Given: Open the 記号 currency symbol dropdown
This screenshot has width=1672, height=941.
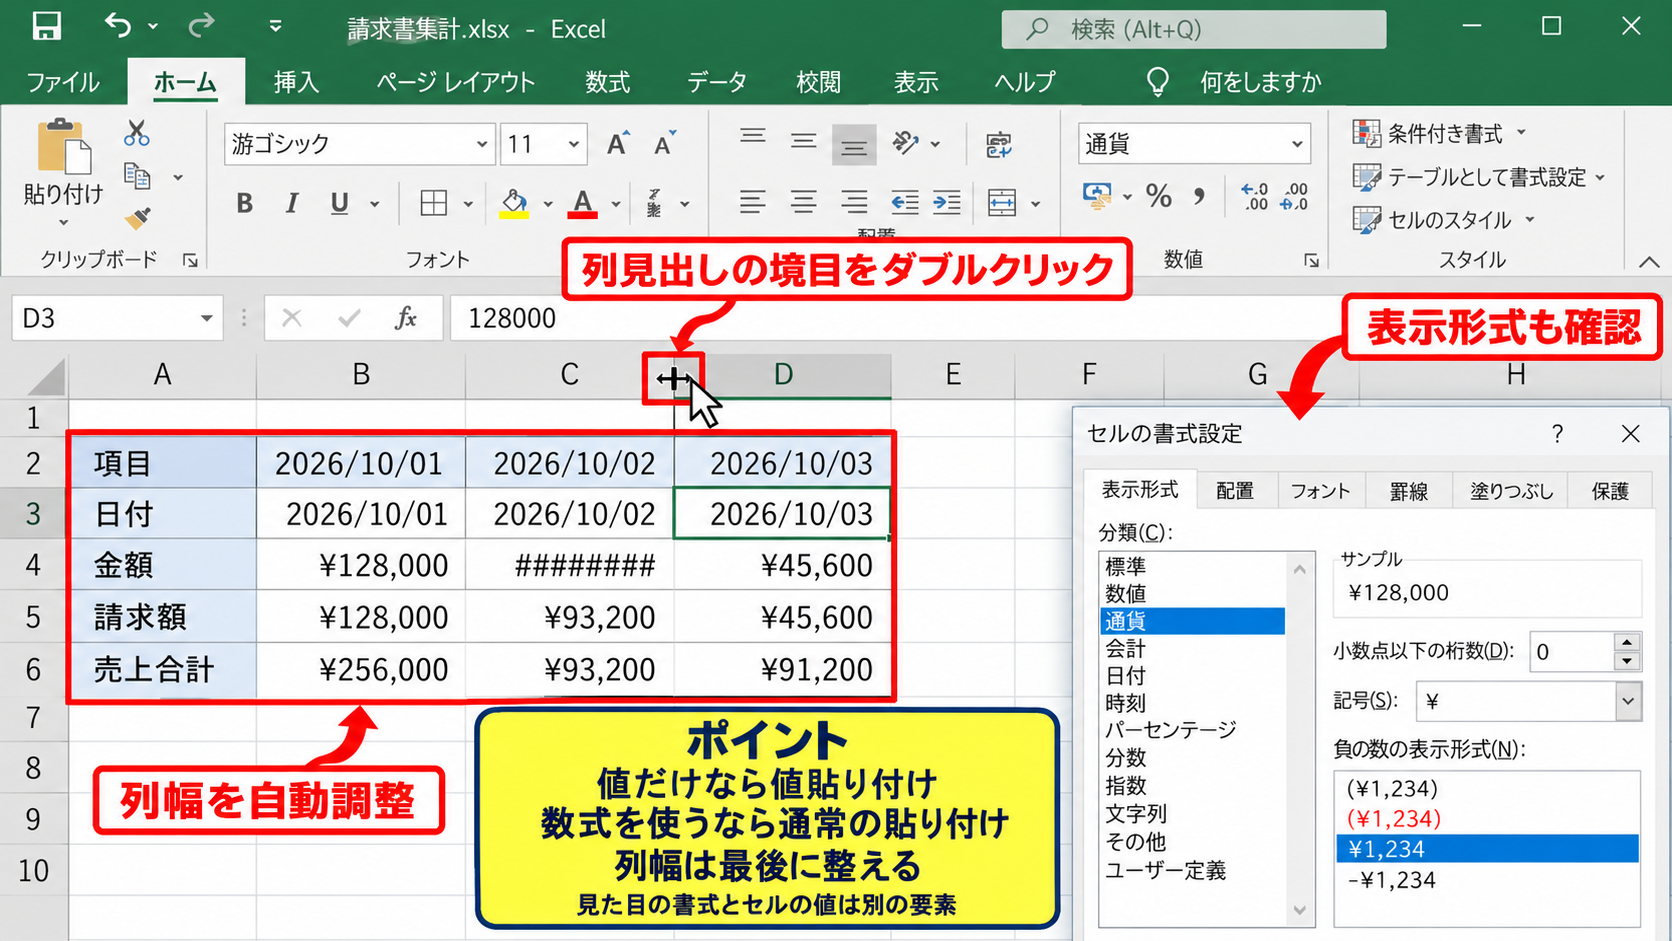Looking at the screenshot, I should point(1628,701).
